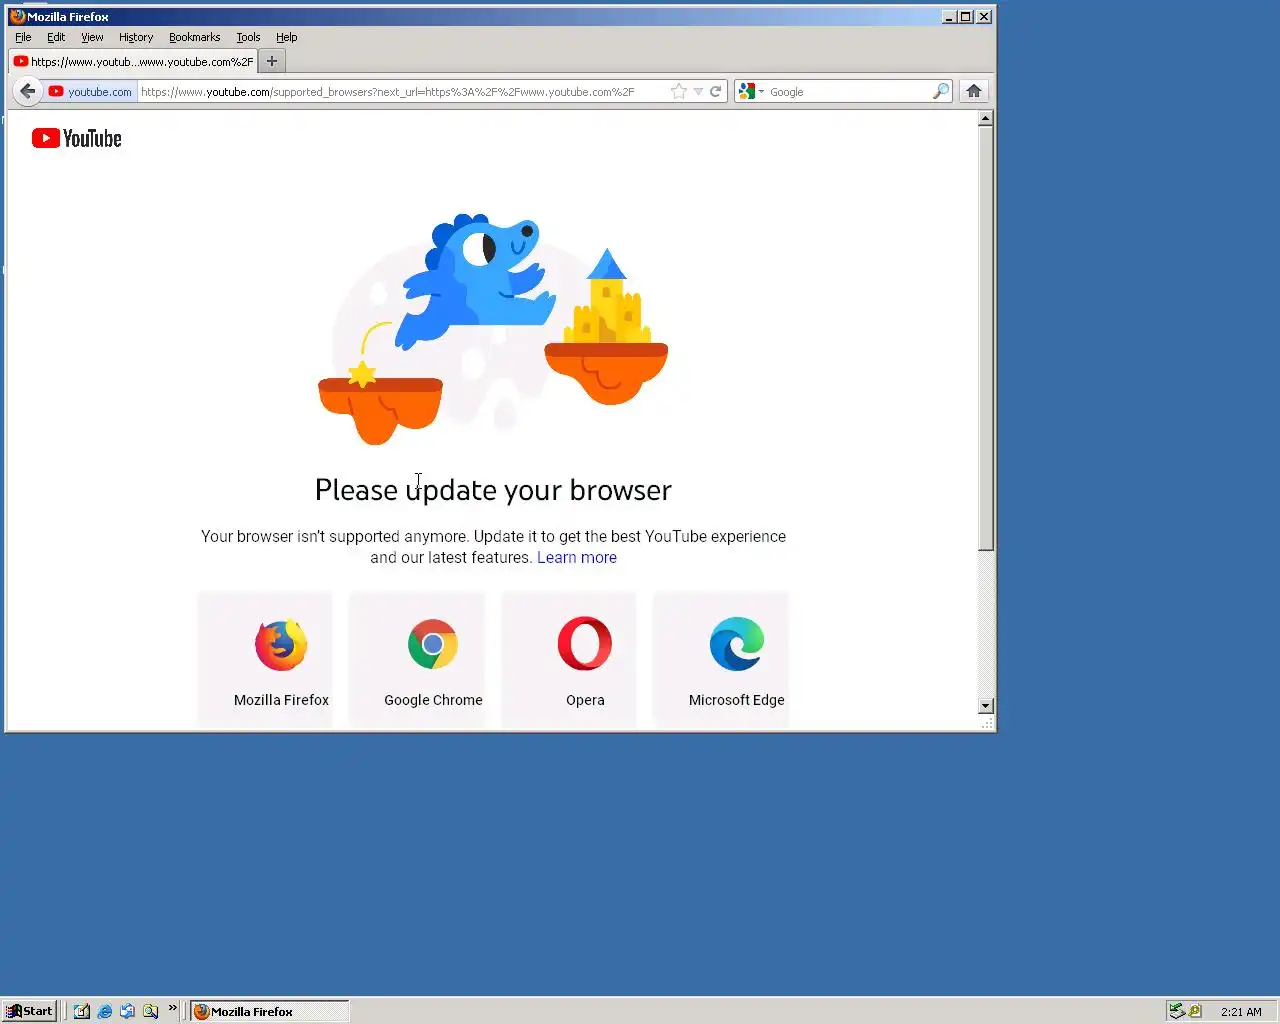Click the scrollbar down arrow

[985, 706]
